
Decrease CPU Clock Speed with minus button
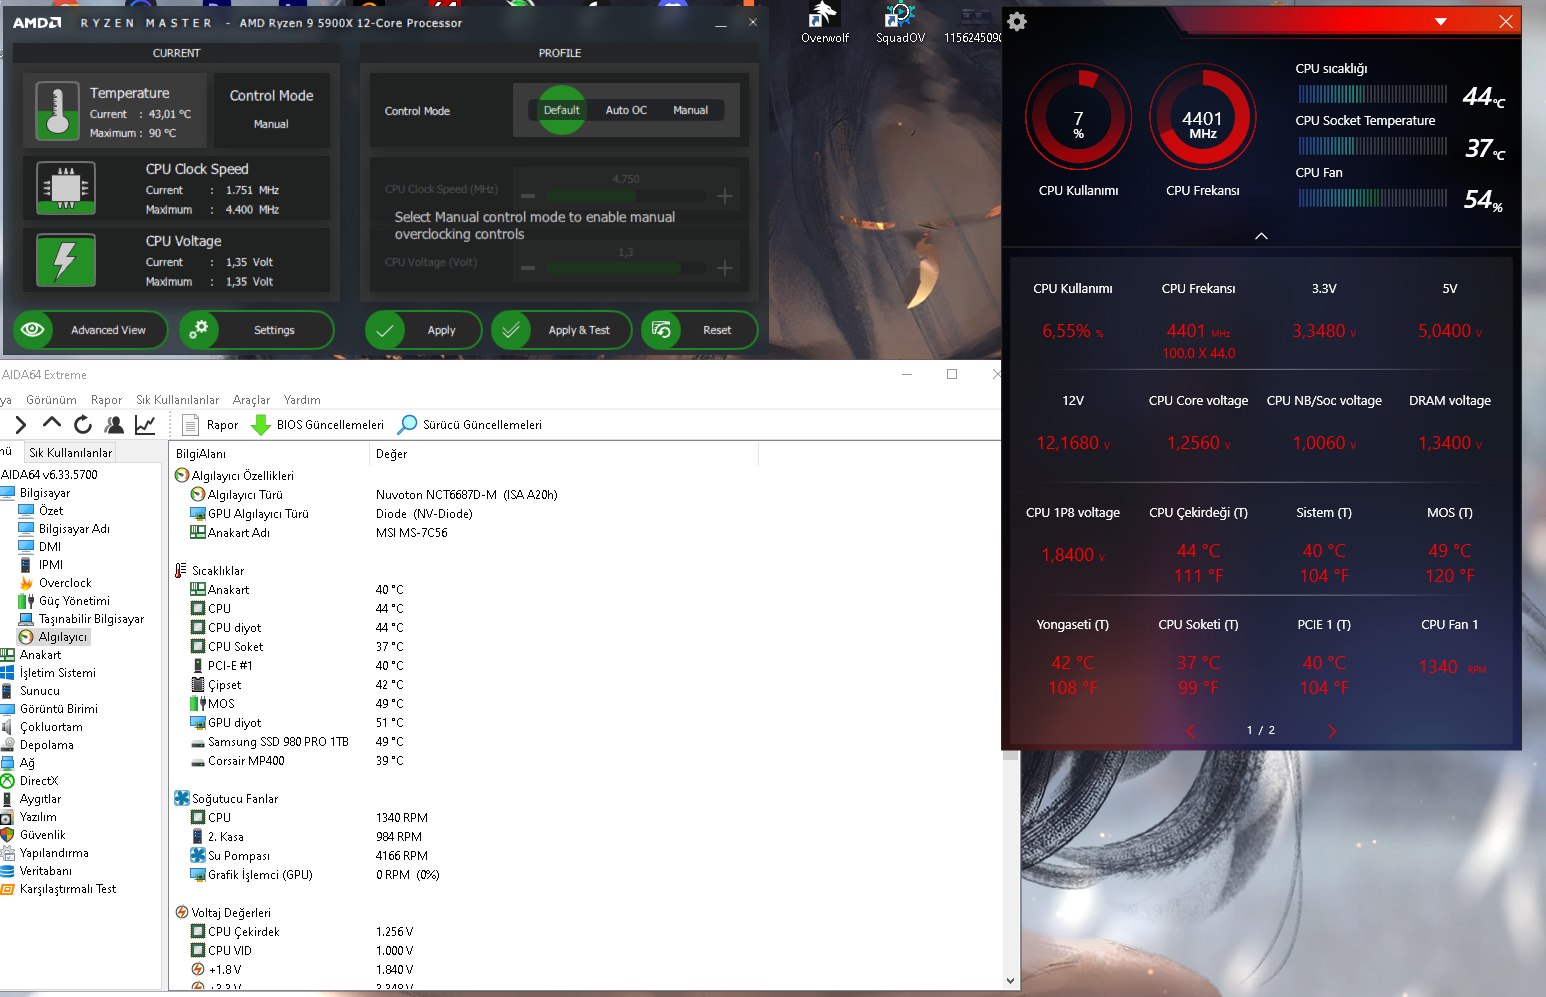tap(528, 196)
